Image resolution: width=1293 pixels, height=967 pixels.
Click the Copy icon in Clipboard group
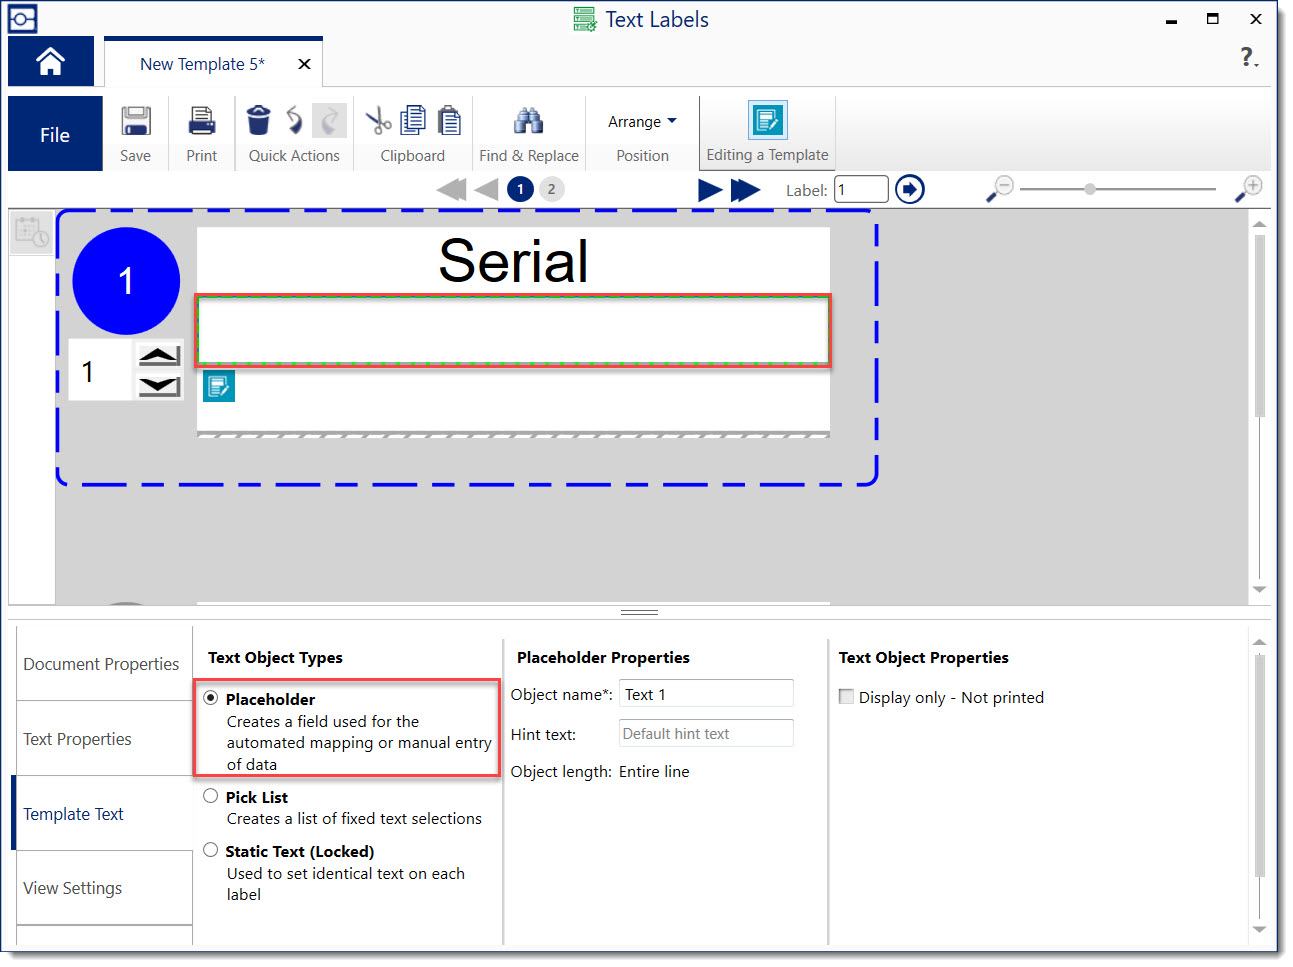point(413,118)
